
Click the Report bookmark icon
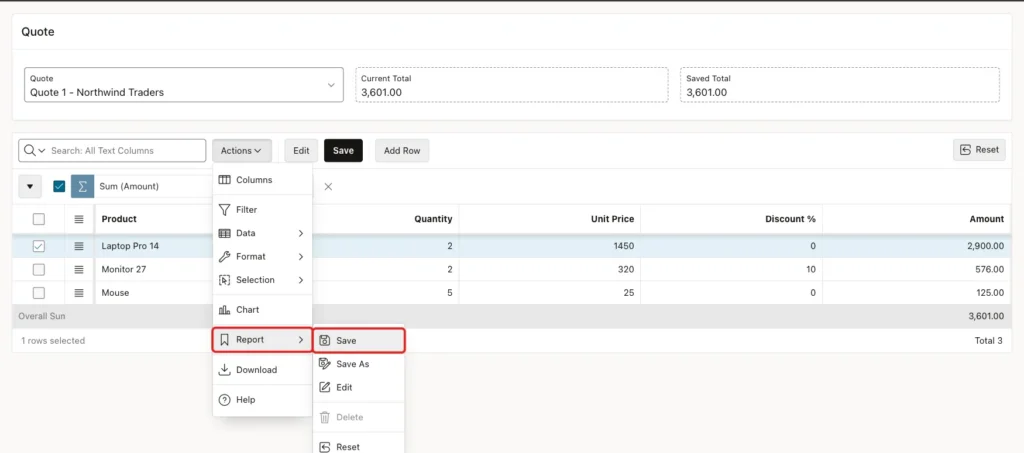225,340
